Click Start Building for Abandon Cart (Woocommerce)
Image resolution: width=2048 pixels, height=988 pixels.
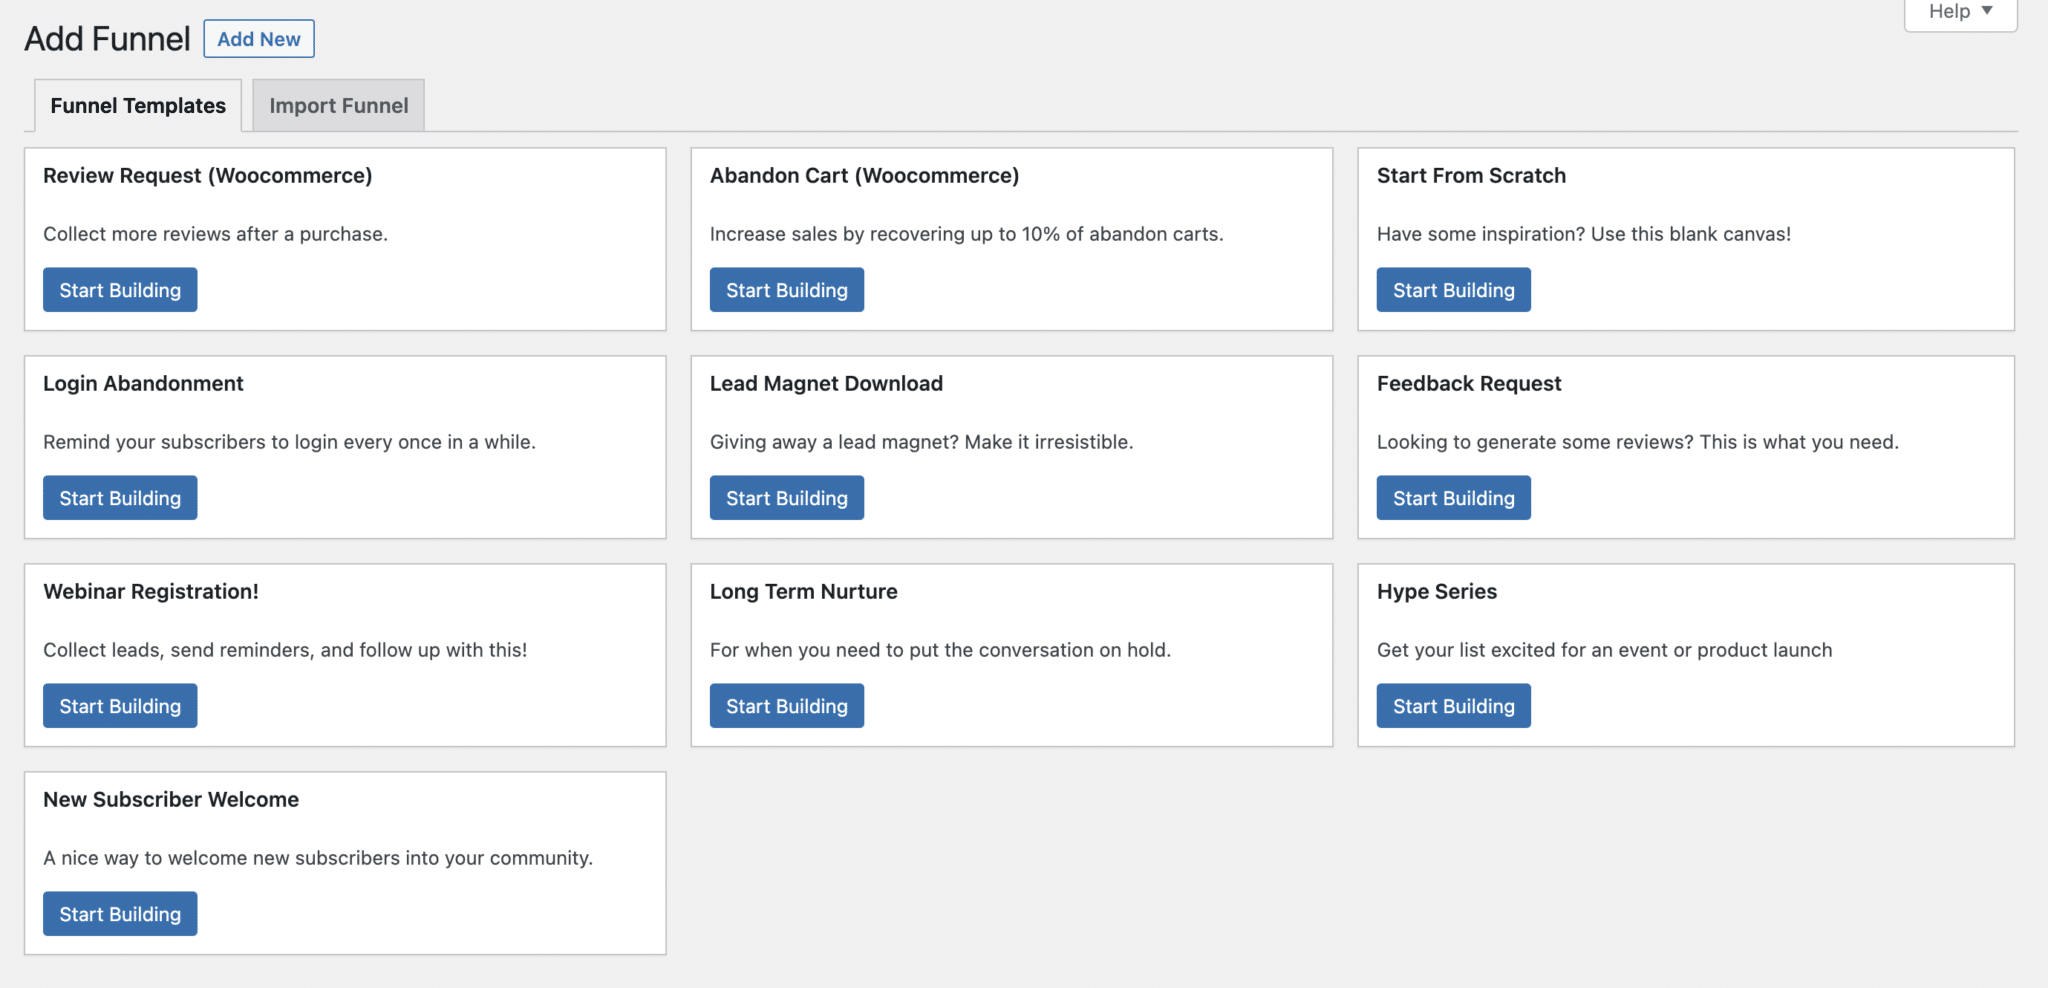[786, 289]
